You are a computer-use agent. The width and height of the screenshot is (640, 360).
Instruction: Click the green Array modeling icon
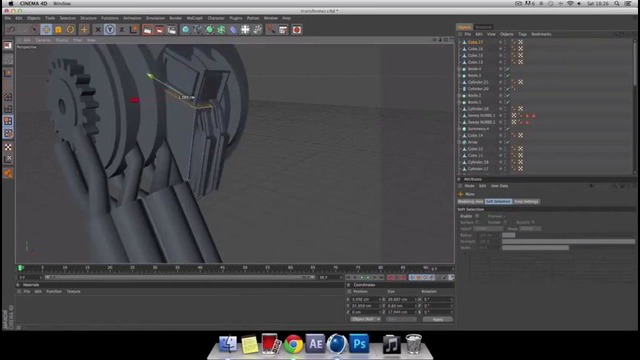click(x=221, y=29)
